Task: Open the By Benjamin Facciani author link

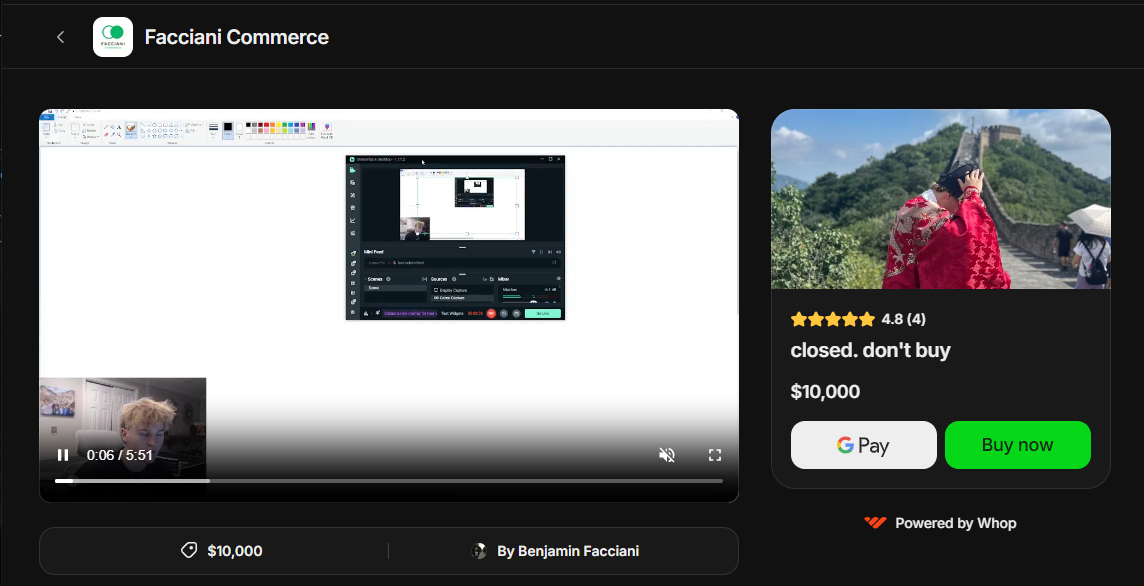Action: pyautogui.click(x=568, y=551)
